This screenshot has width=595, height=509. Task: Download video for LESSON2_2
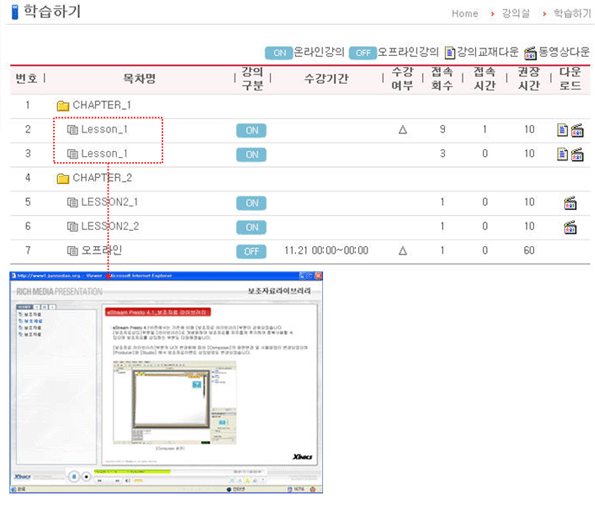(570, 227)
